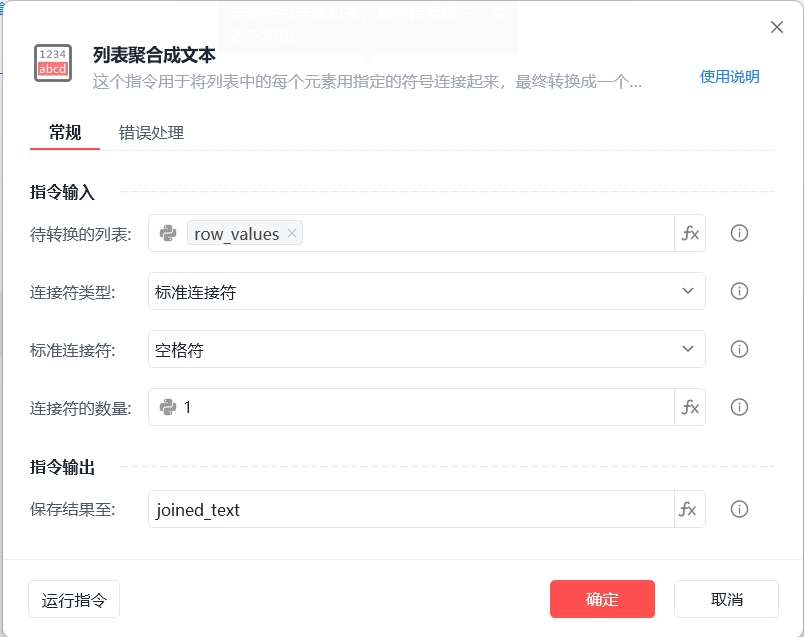This screenshot has width=804, height=637.
Task: Open info tooltip for 标准连接符
Action: click(739, 349)
